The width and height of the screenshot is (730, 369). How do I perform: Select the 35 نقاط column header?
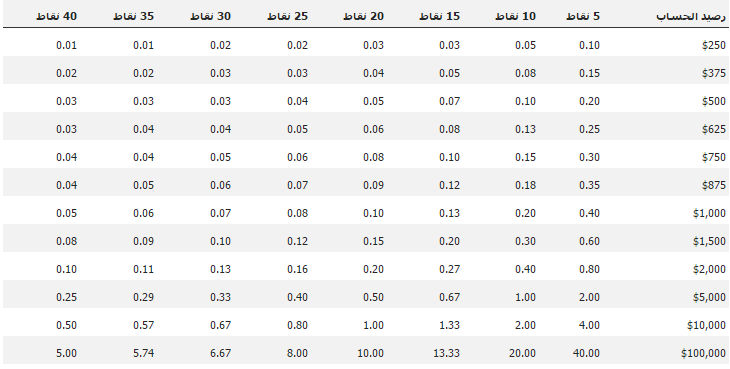[133, 16]
